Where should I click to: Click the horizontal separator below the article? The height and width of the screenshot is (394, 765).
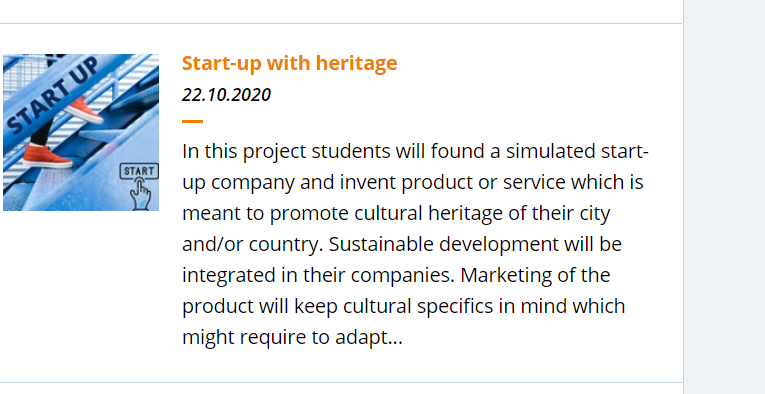(x=341, y=383)
